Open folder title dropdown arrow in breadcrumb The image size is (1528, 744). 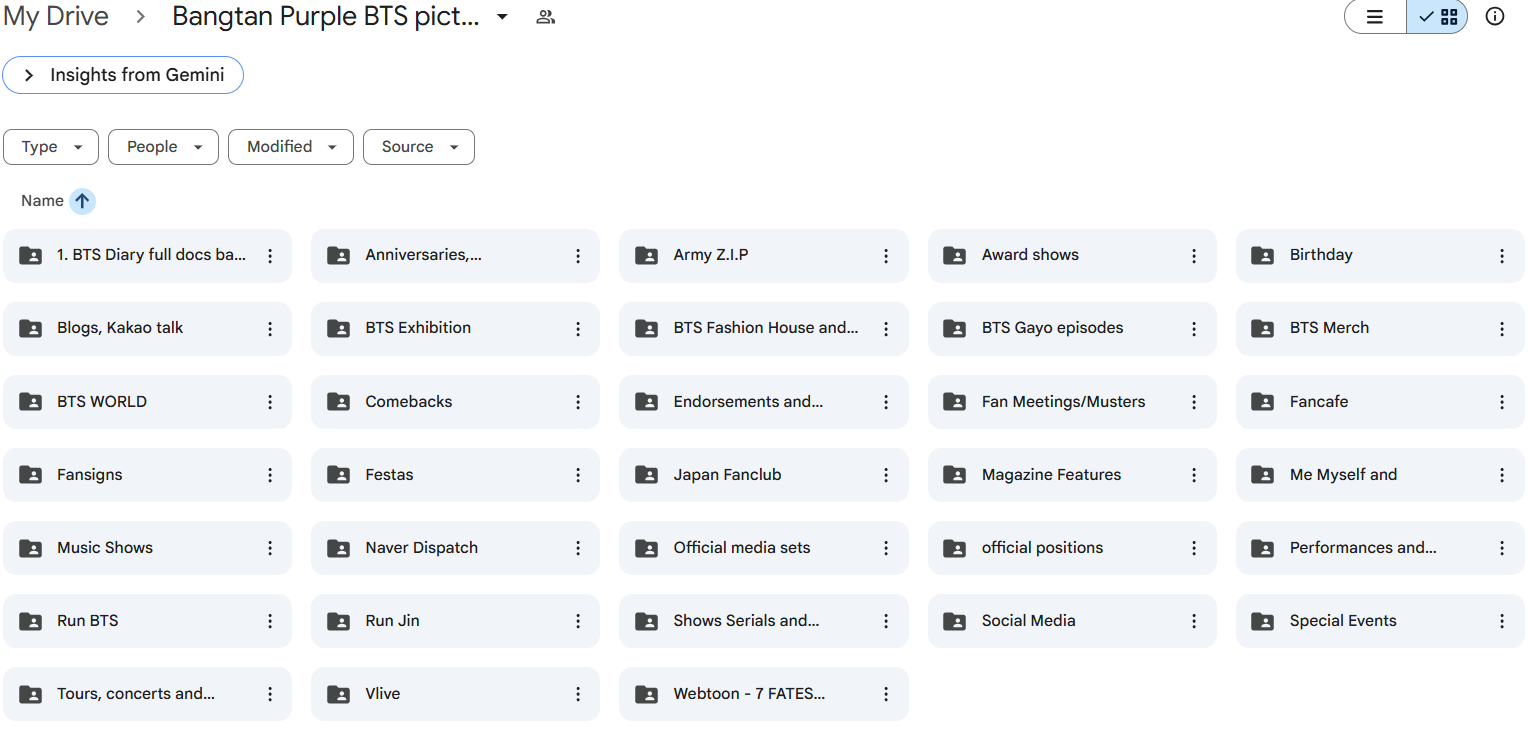(502, 17)
